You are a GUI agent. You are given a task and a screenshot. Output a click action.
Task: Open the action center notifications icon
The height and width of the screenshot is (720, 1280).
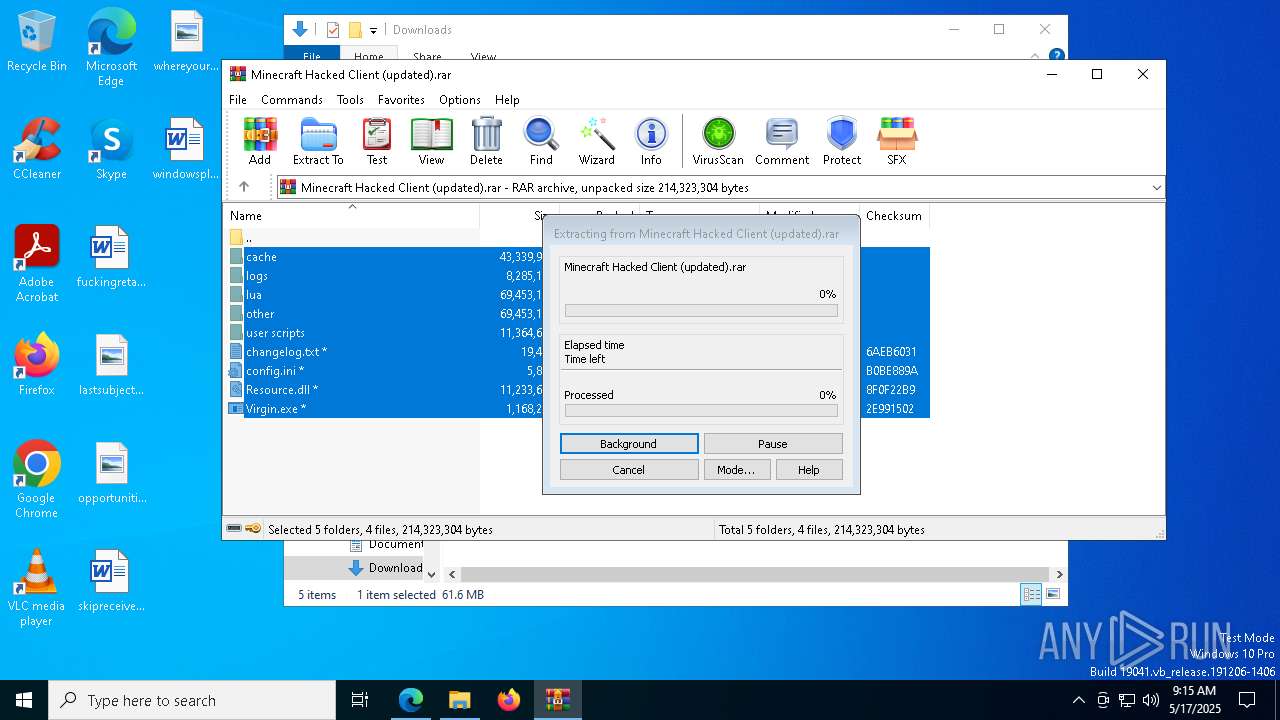[1247, 700]
